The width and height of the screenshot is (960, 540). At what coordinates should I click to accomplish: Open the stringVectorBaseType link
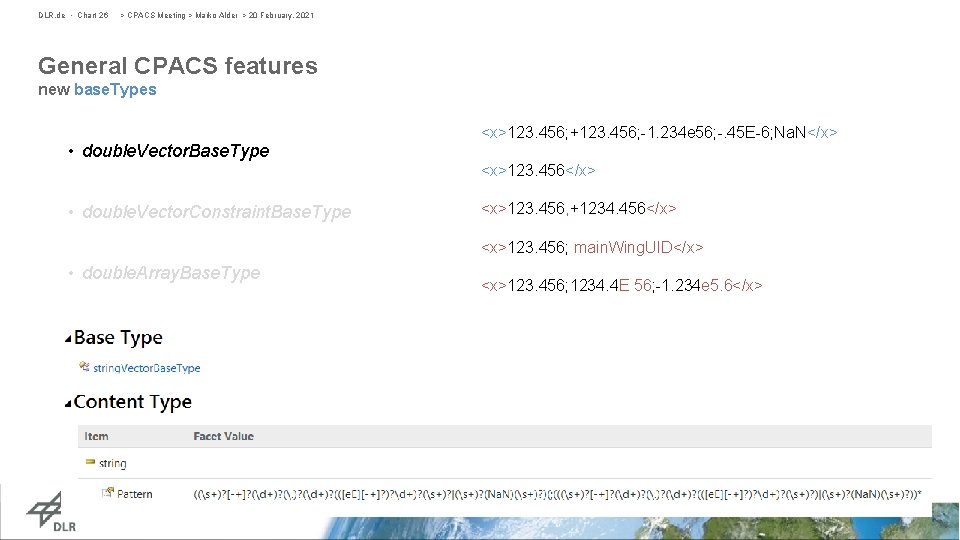pyautogui.click(x=146, y=368)
